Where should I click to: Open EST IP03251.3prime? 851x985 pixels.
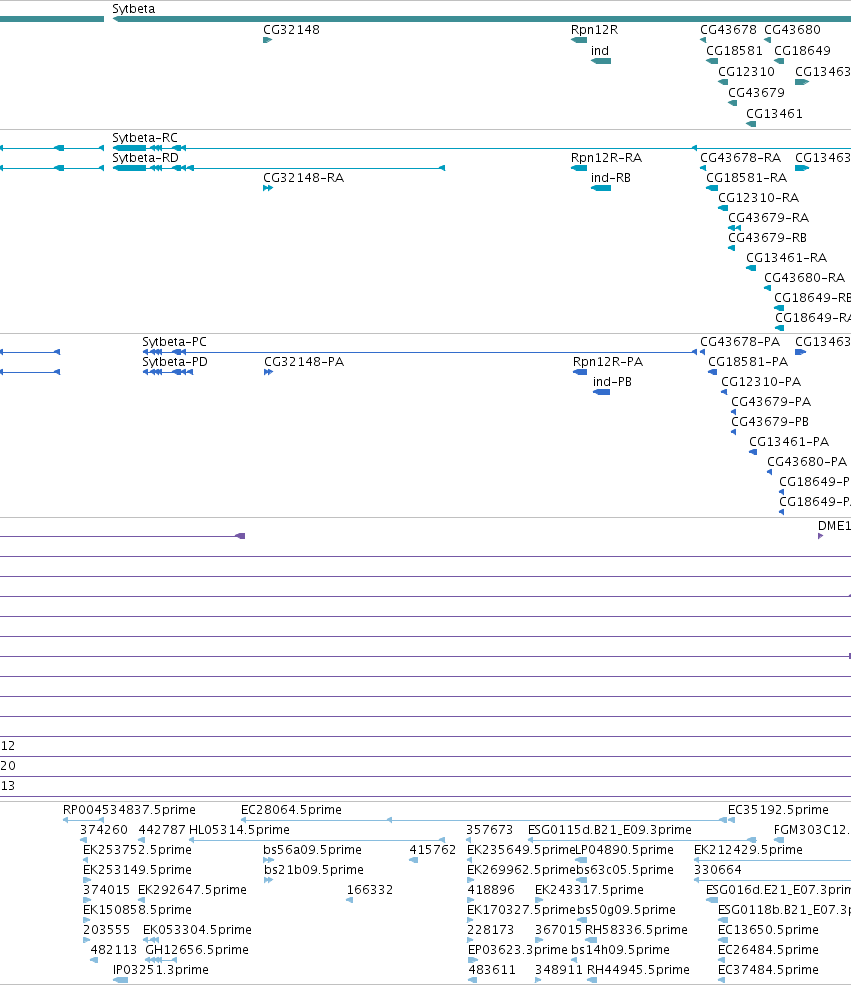click(x=161, y=970)
